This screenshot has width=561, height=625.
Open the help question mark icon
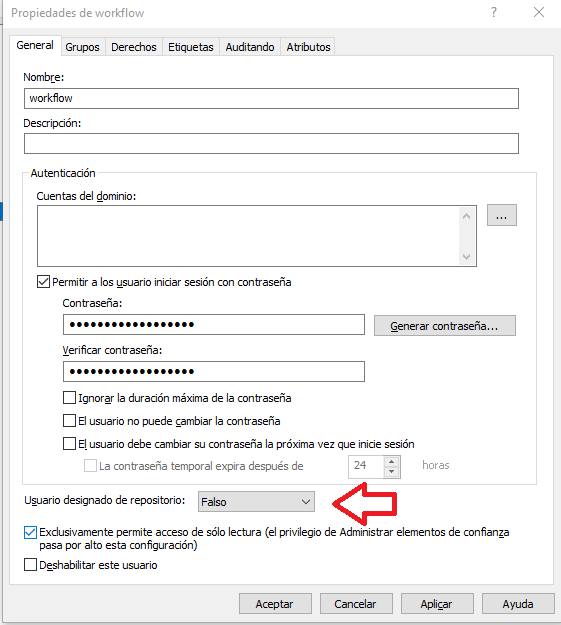pos(494,12)
